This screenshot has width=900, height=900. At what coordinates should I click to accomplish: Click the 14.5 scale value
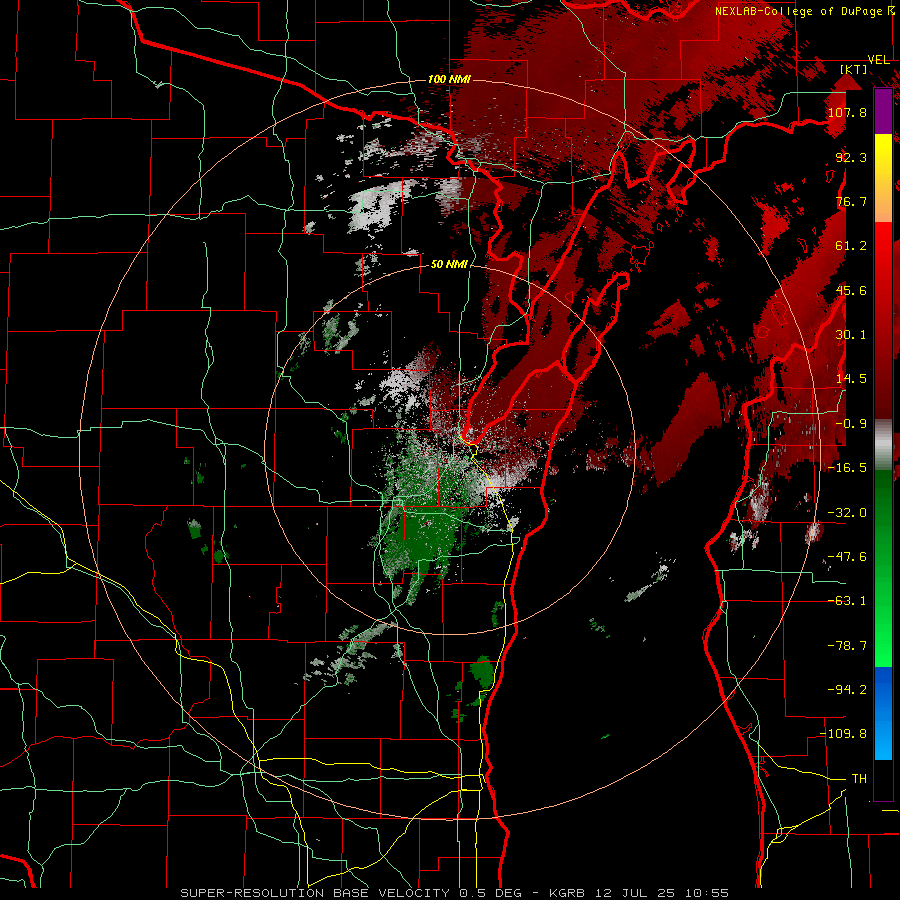[x=851, y=379]
